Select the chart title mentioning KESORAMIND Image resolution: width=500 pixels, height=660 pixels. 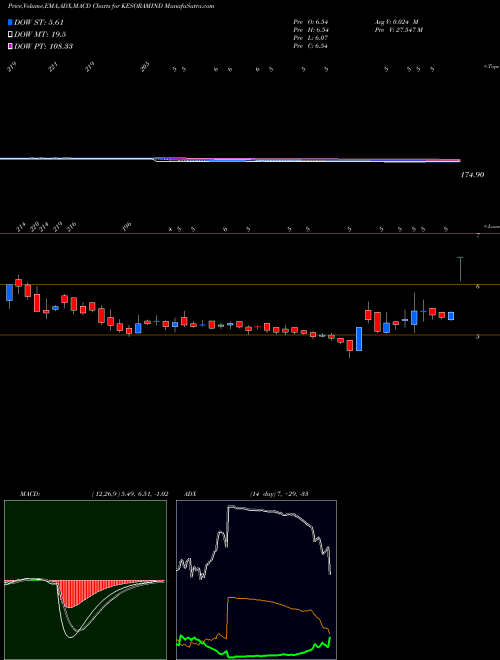tap(111, 6)
